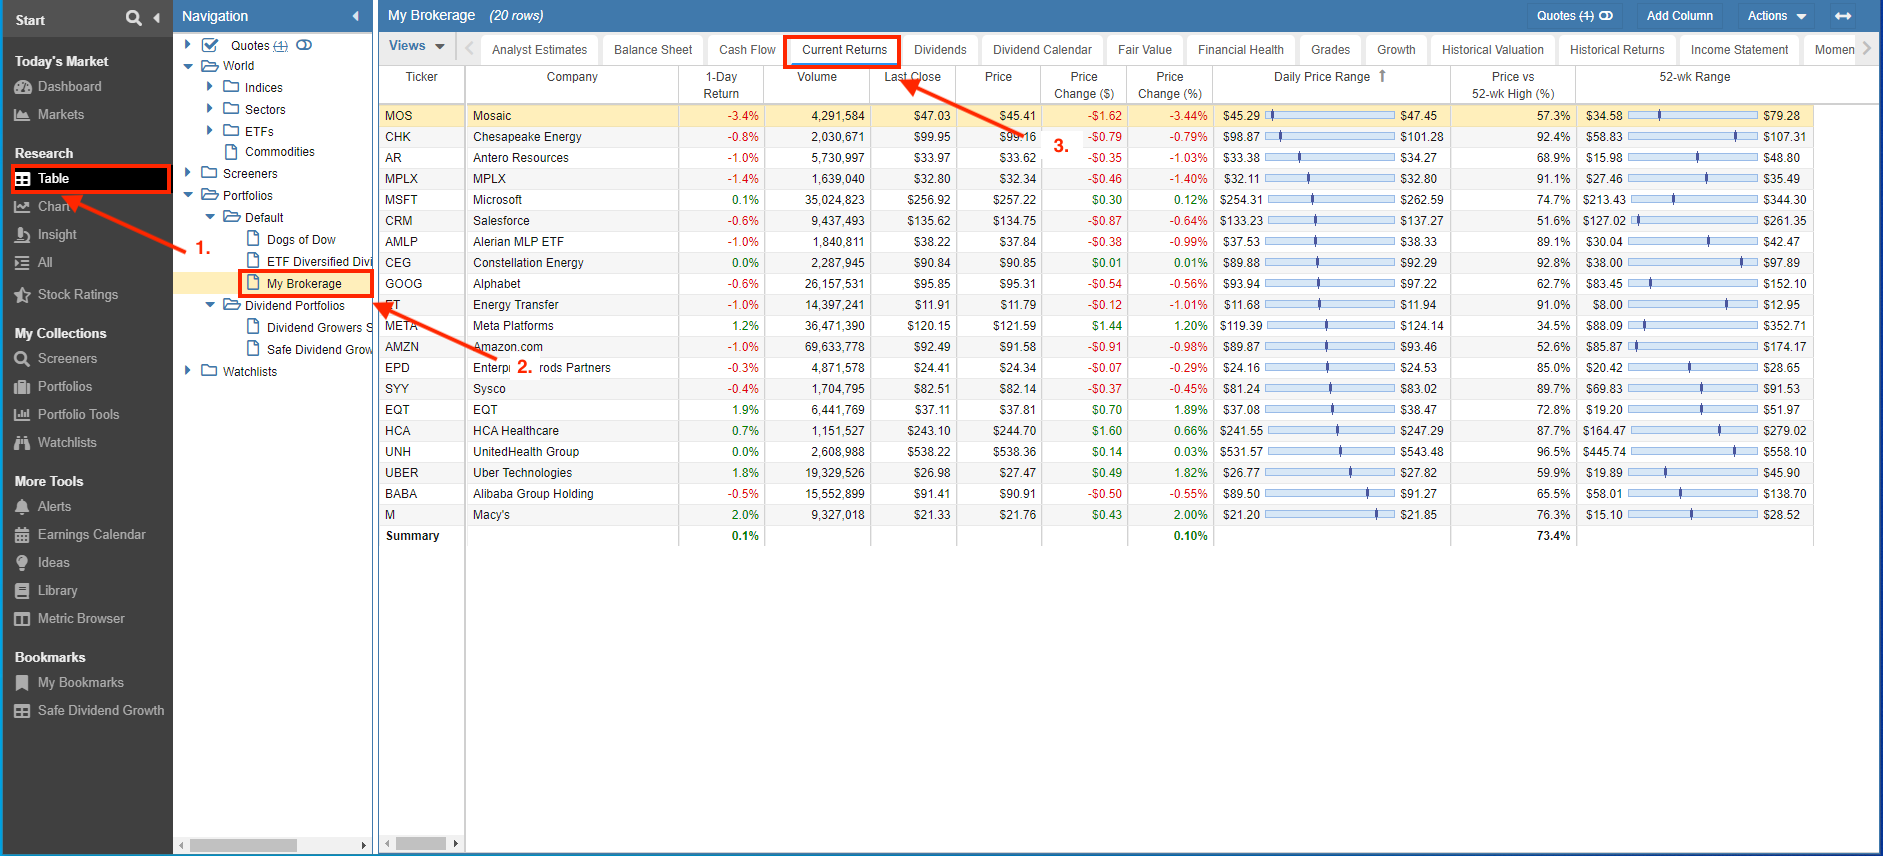Screen dimensions: 1883x856
Task: Expand the Indices folder
Action: pos(210,87)
